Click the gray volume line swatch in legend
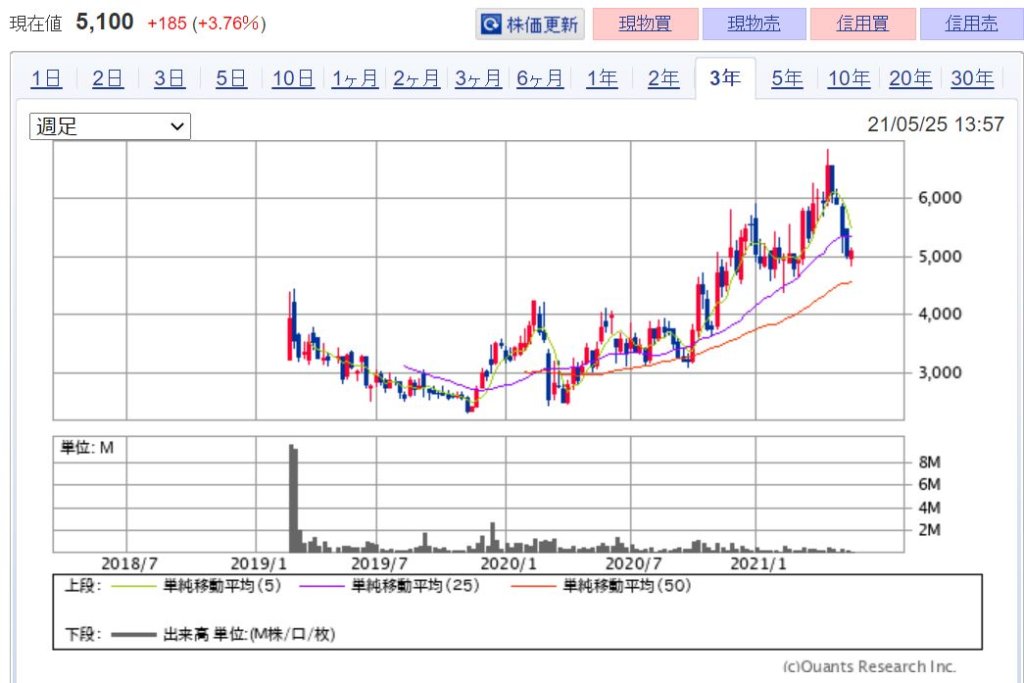This screenshot has height=683, width=1024. [x=134, y=634]
